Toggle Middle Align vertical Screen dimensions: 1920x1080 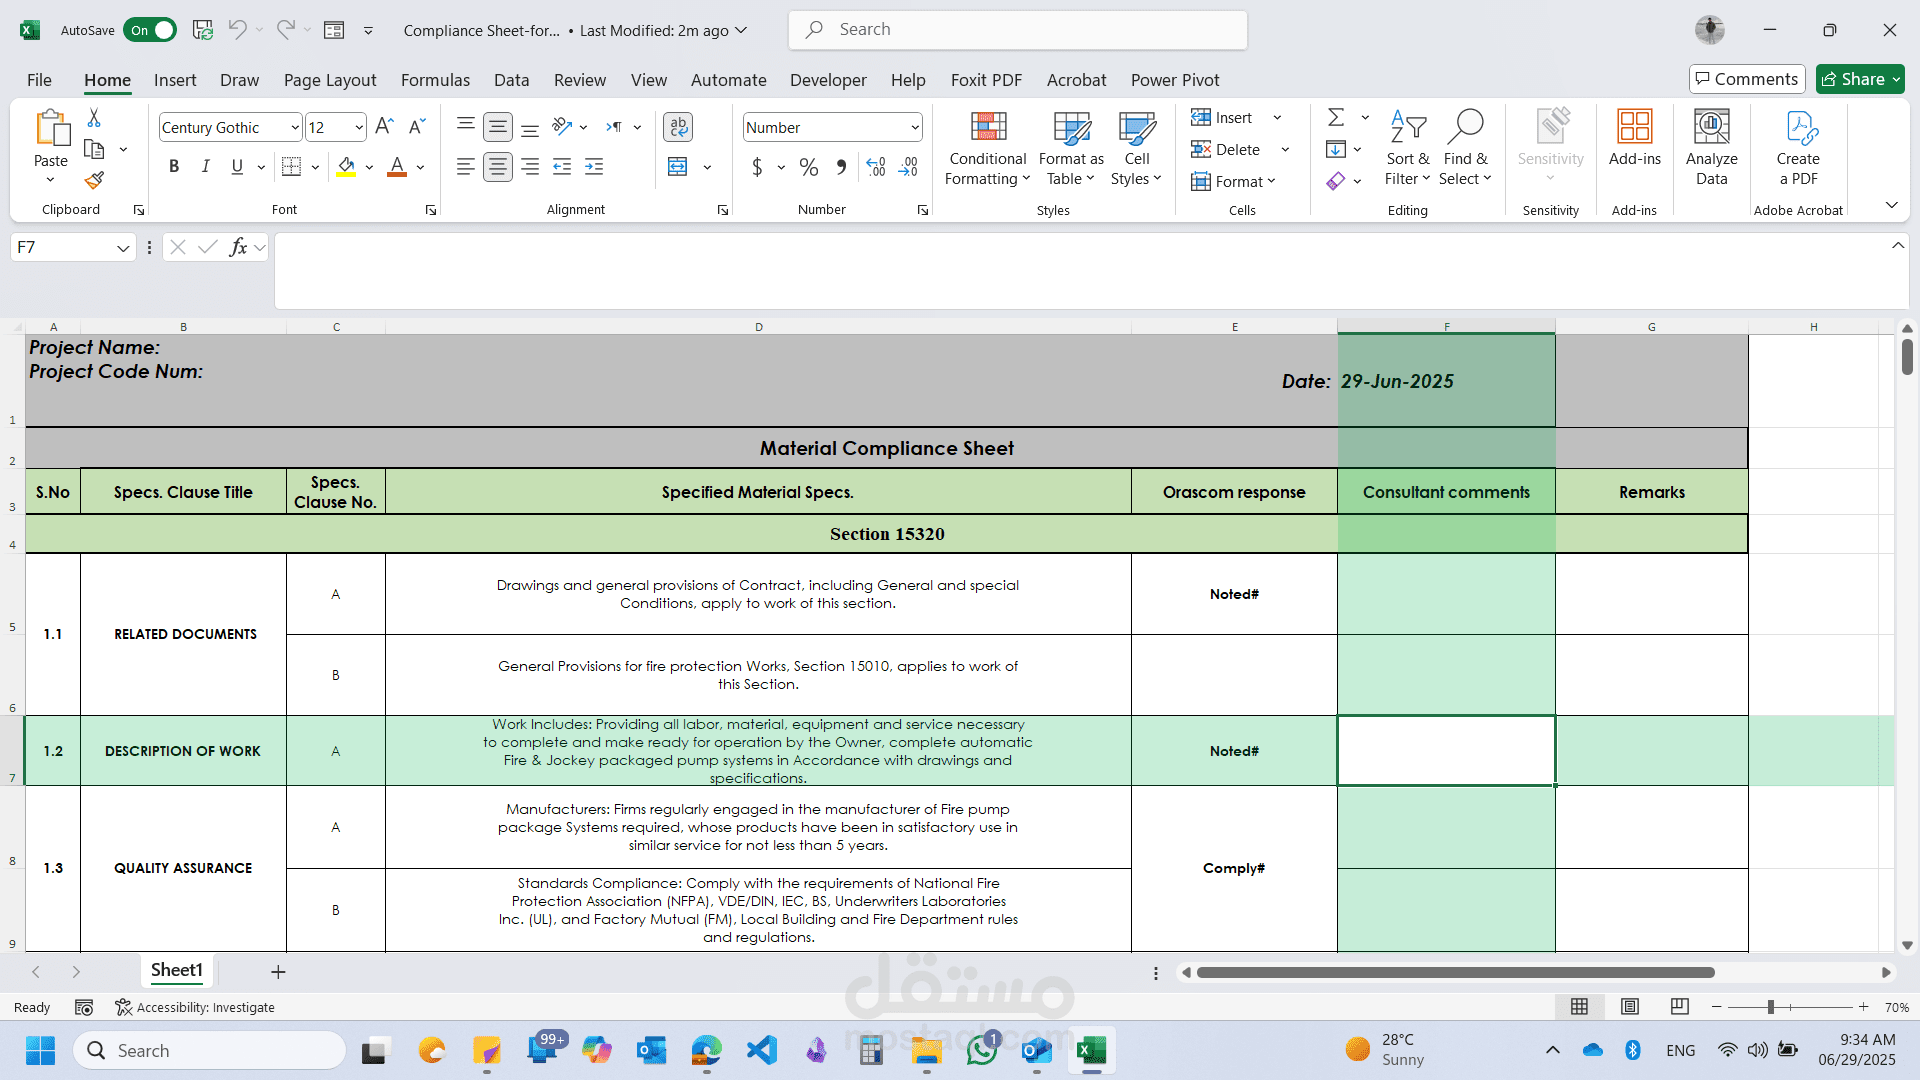(498, 127)
